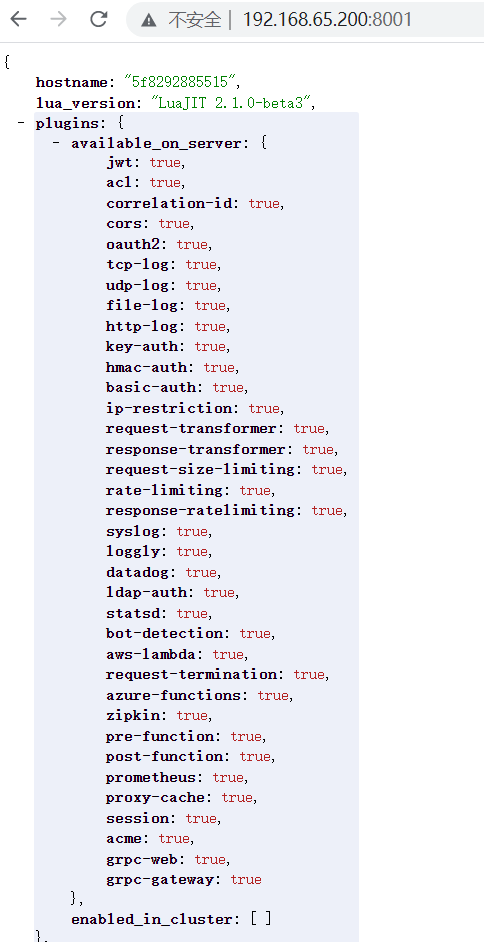Click the browser back arrow

(19, 19)
